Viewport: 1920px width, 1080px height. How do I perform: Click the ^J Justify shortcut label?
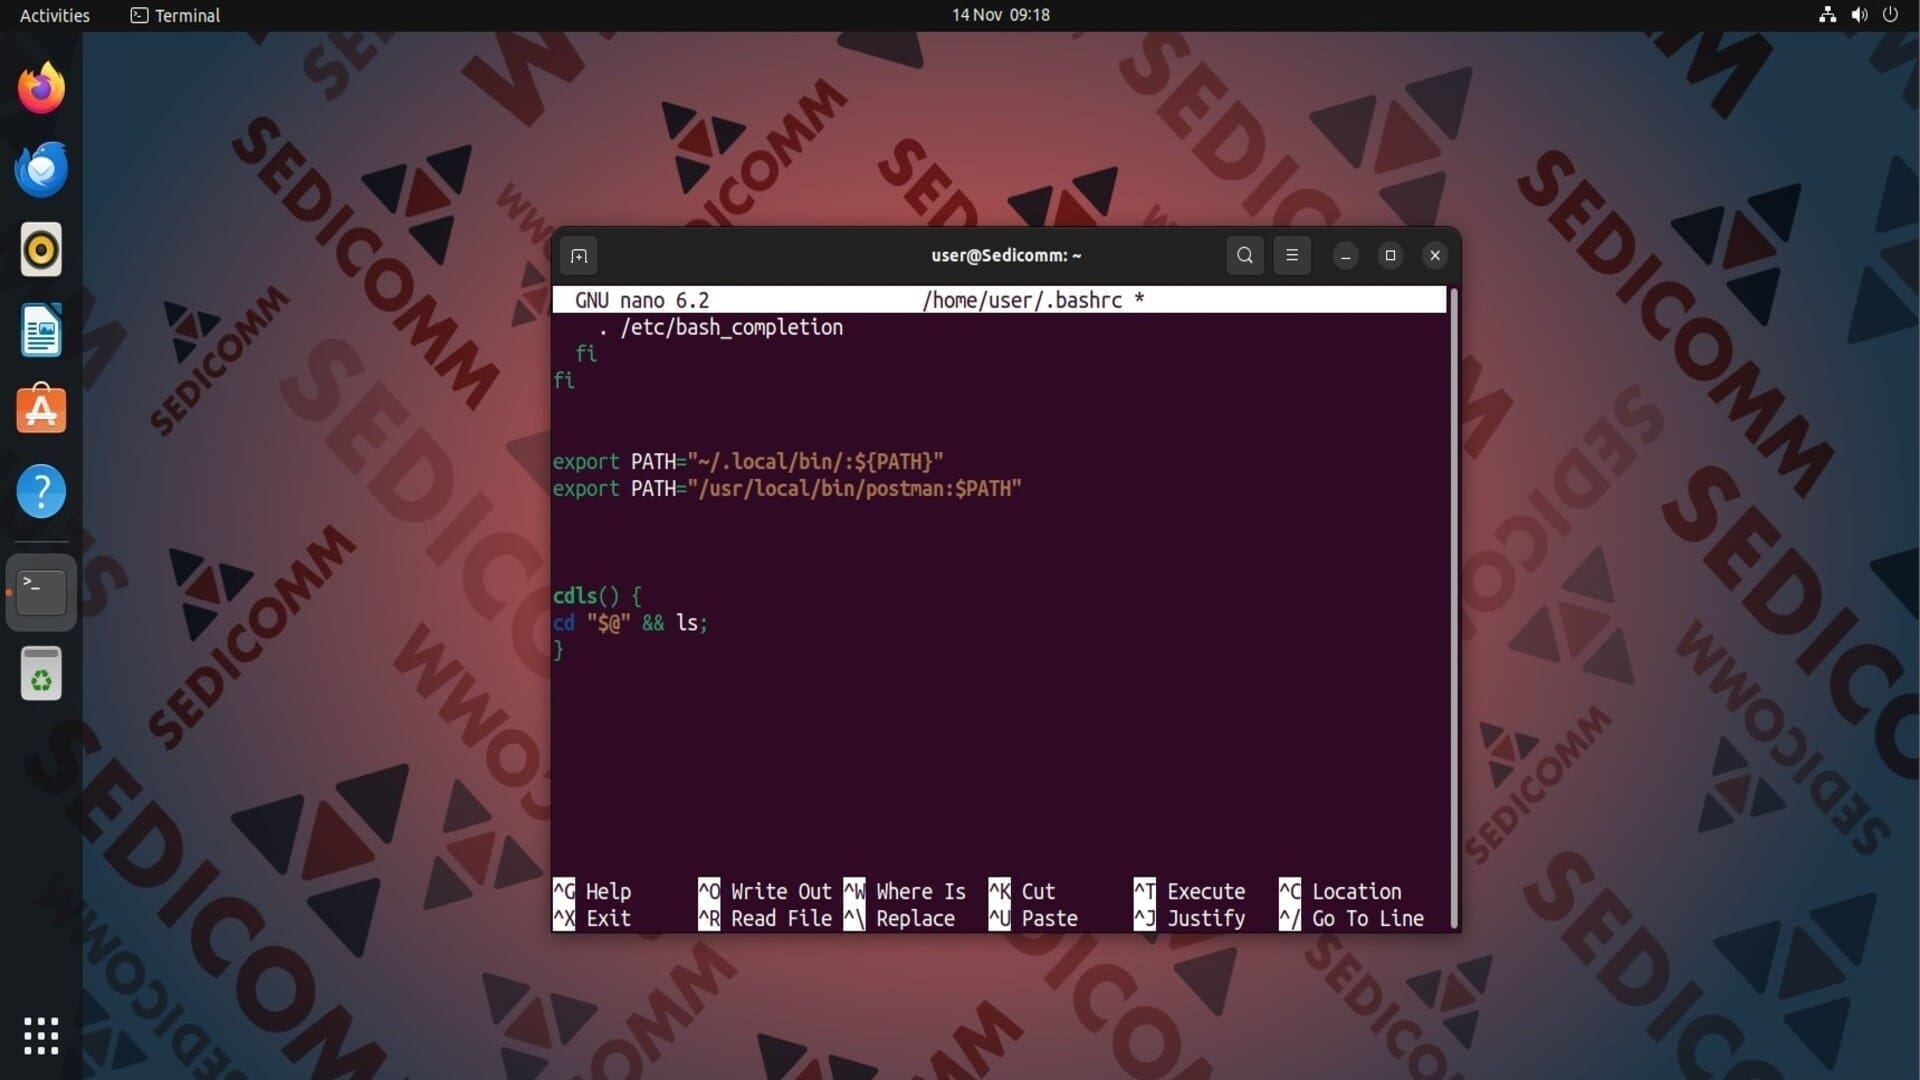click(x=1190, y=918)
